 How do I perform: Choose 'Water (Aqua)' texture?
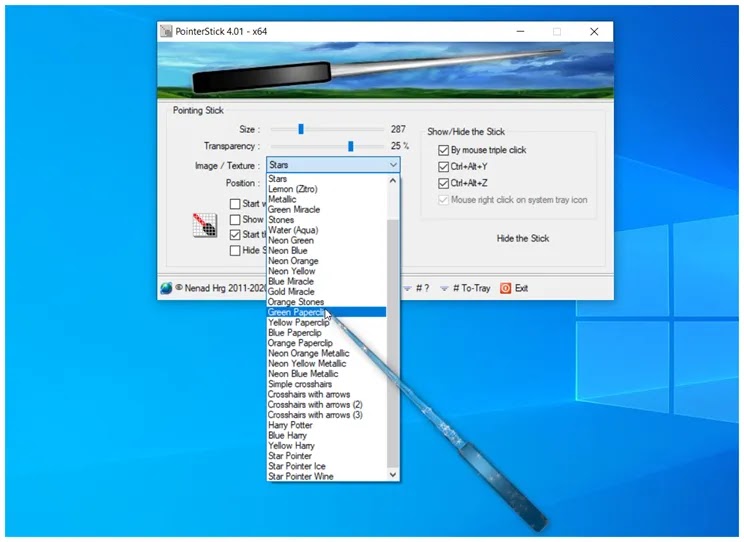(326, 230)
